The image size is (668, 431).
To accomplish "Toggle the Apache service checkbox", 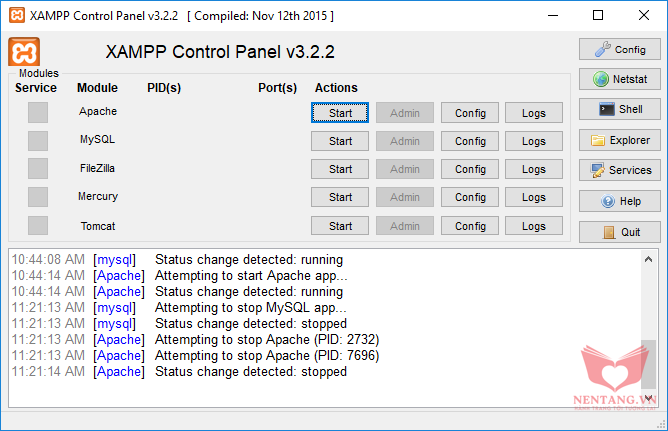I will pyautogui.click(x=38, y=112).
